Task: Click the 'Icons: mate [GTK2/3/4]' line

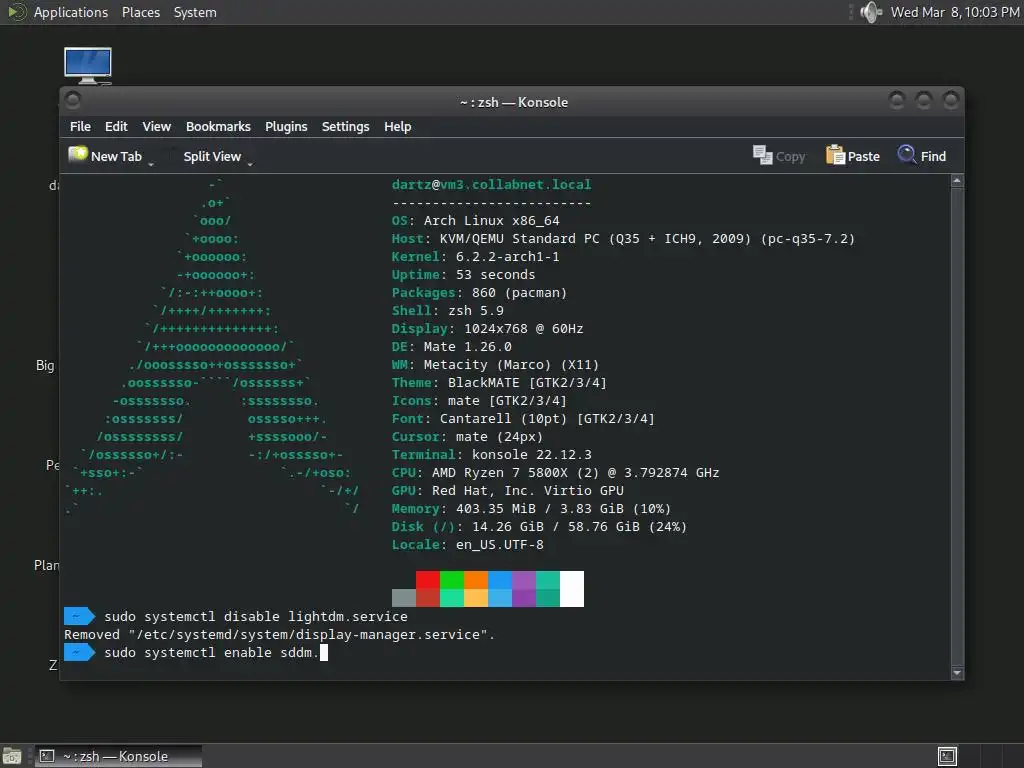Action: [x=479, y=401]
